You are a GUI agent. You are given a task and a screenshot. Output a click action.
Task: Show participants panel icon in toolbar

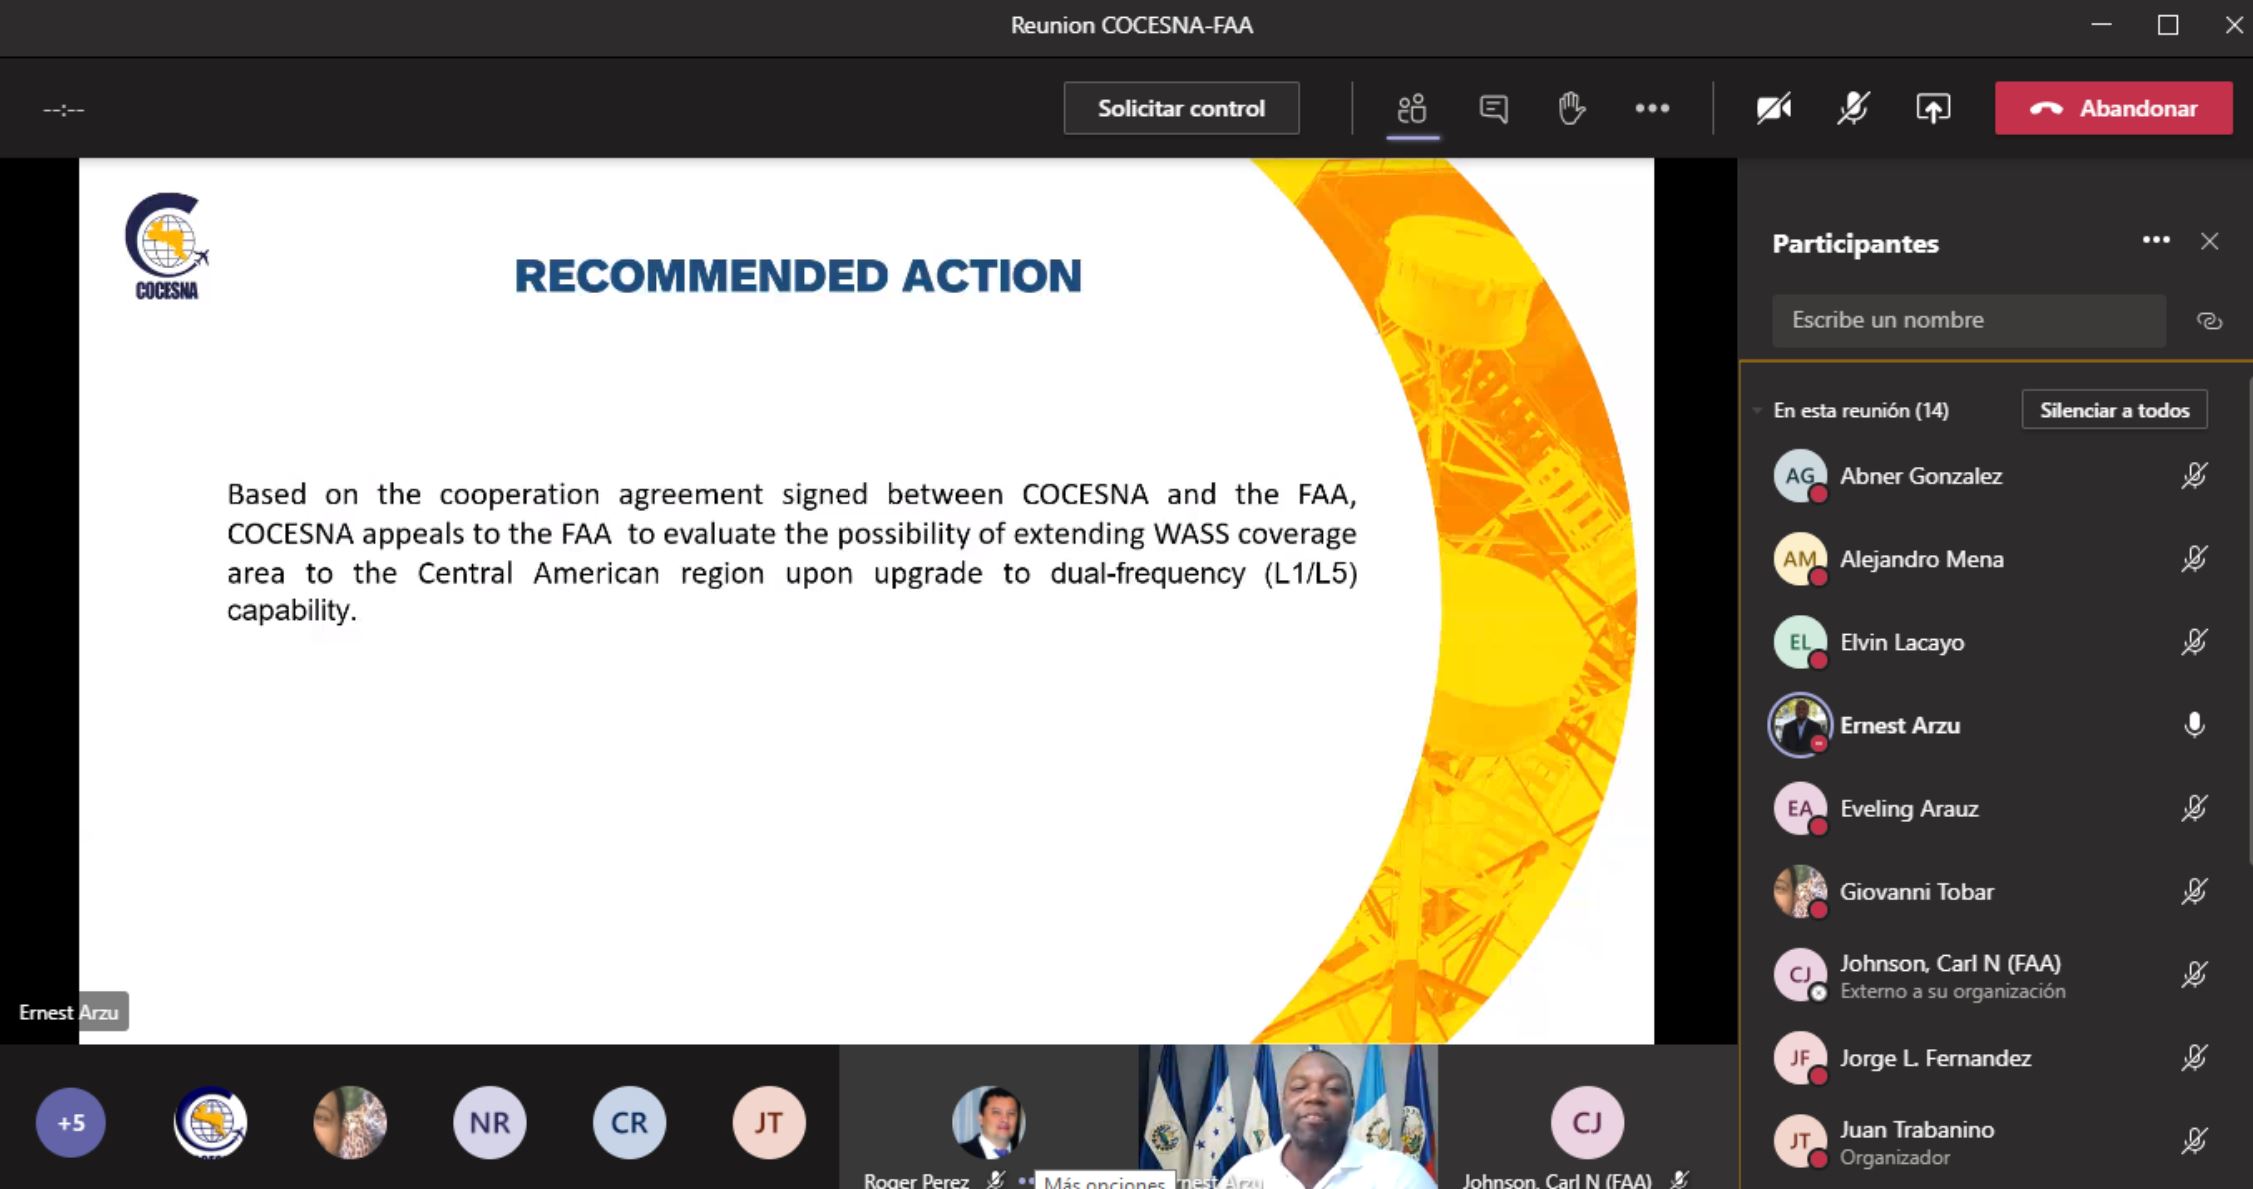(x=1412, y=108)
